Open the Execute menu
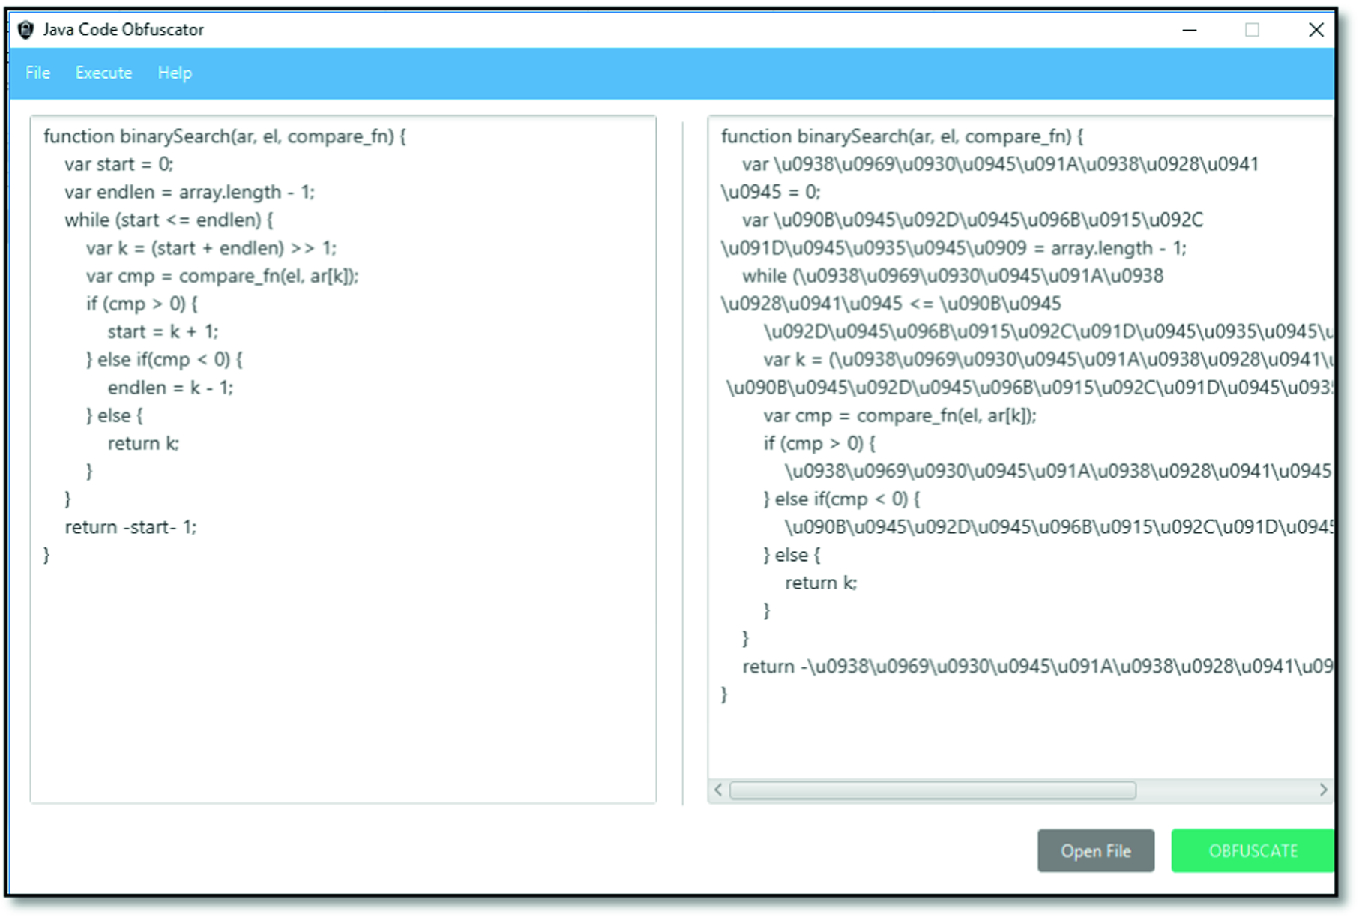The image size is (1358, 917). click(x=104, y=73)
